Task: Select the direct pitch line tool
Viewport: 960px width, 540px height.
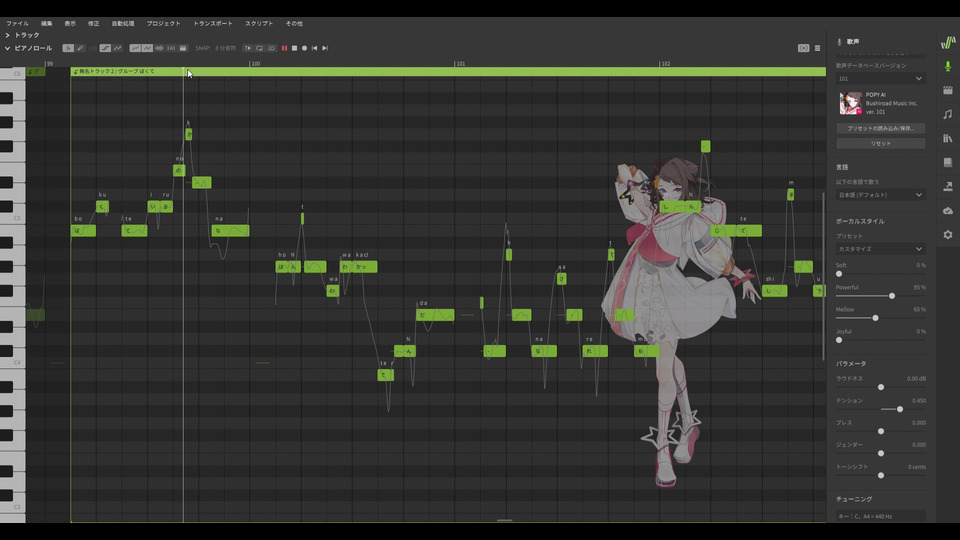Action: point(105,48)
